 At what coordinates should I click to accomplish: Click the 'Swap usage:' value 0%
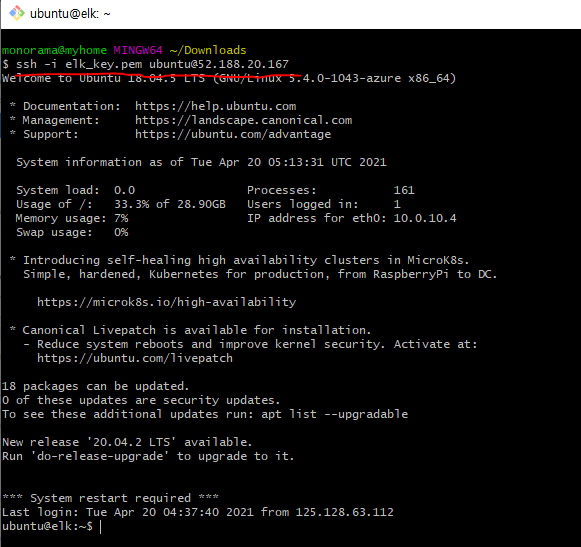[x=121, y=232]
